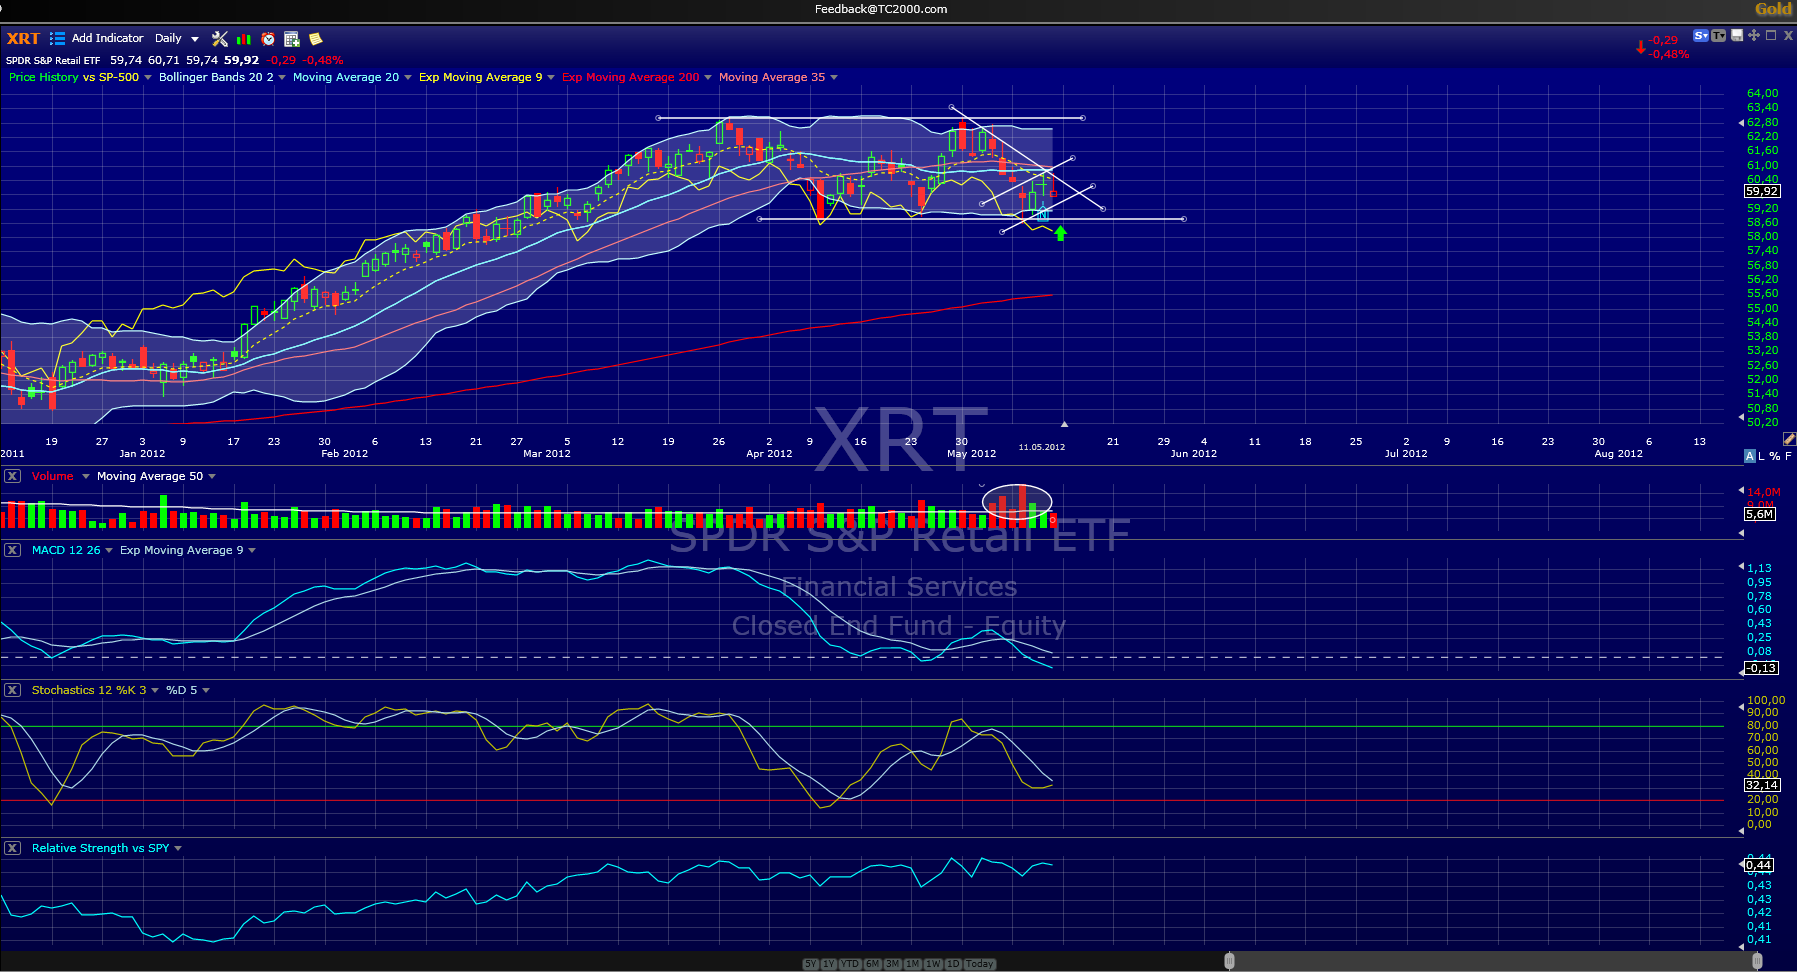Click the Gold label in title bar

coord(1773,9)
